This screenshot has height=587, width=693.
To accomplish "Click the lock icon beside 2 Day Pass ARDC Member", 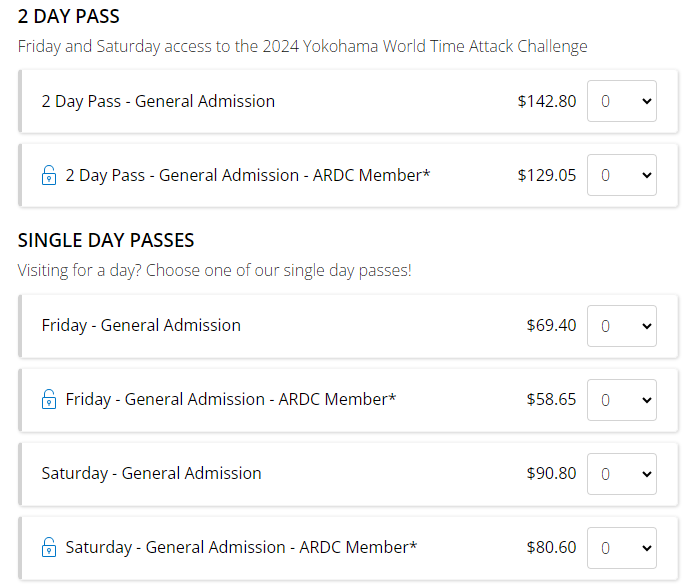I will coord(48,176).
